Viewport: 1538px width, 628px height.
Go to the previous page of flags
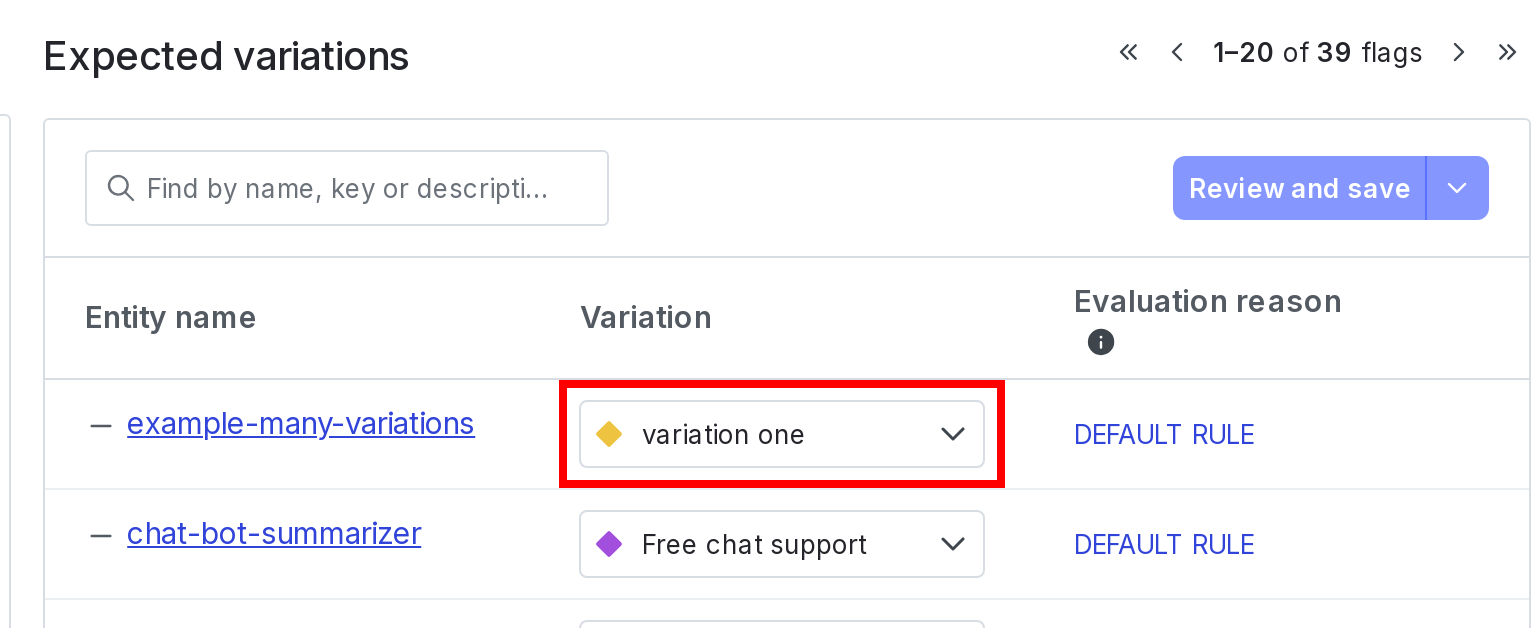[x=1177, y=52]
